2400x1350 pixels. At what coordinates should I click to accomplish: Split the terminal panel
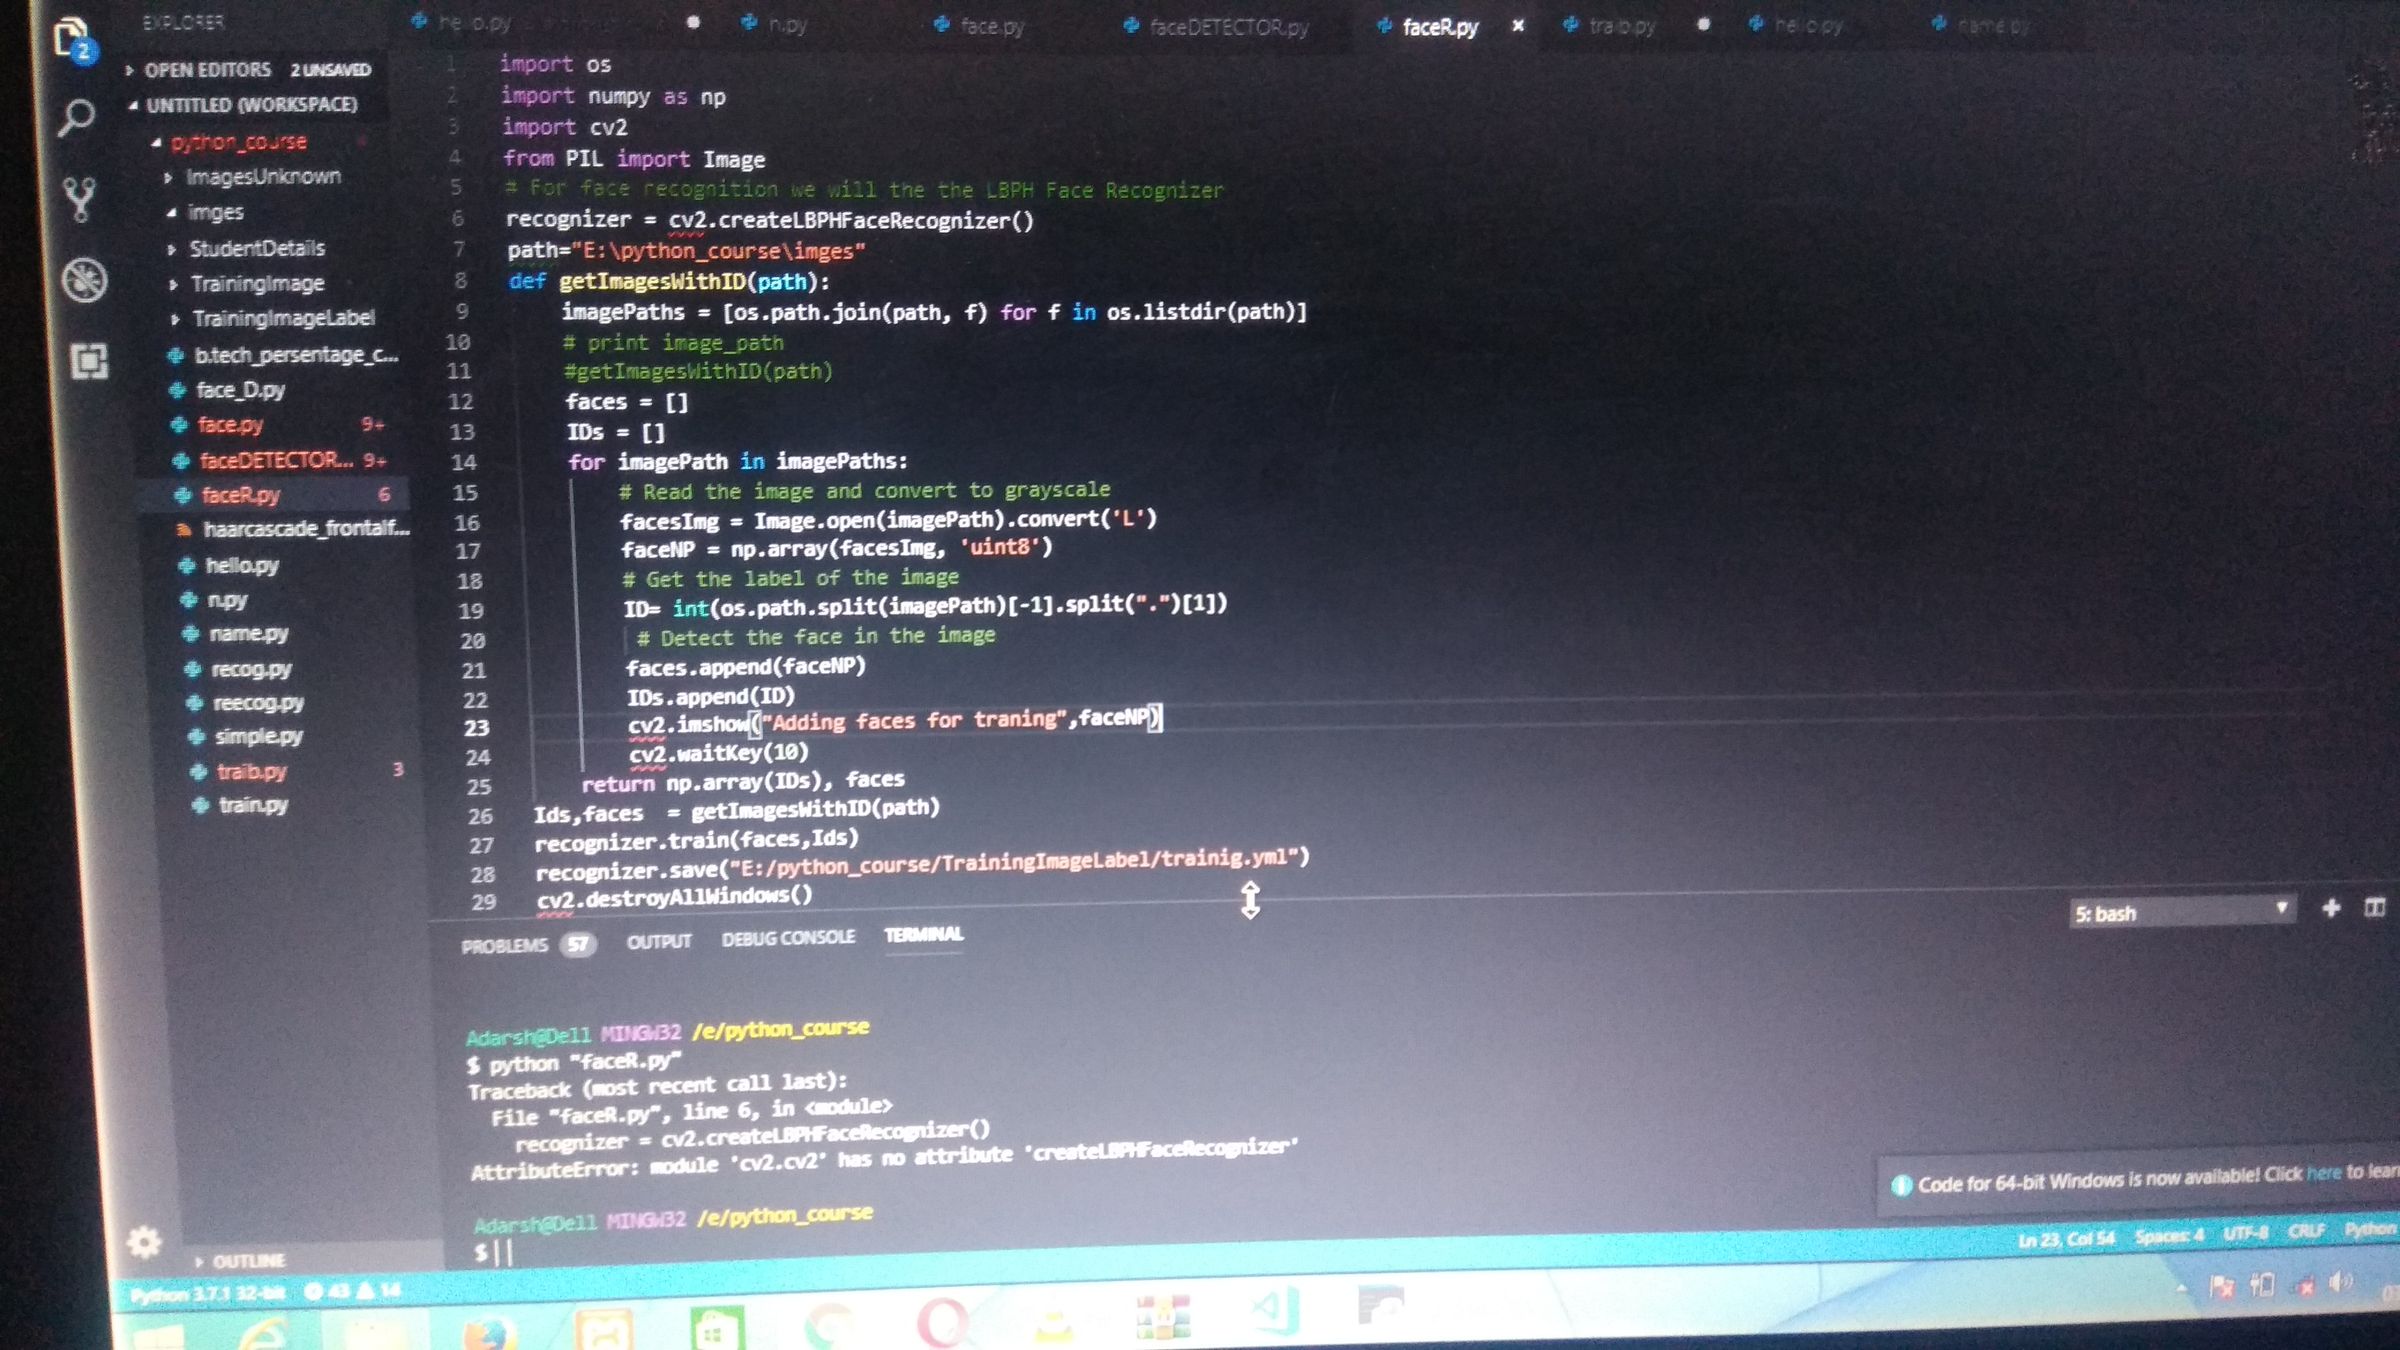2374,908
